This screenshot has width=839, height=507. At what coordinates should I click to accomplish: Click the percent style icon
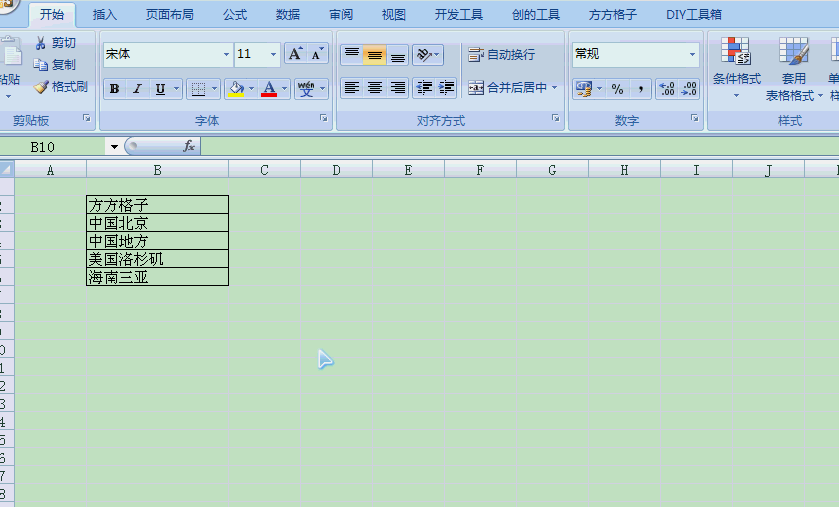tap(617, 89)
